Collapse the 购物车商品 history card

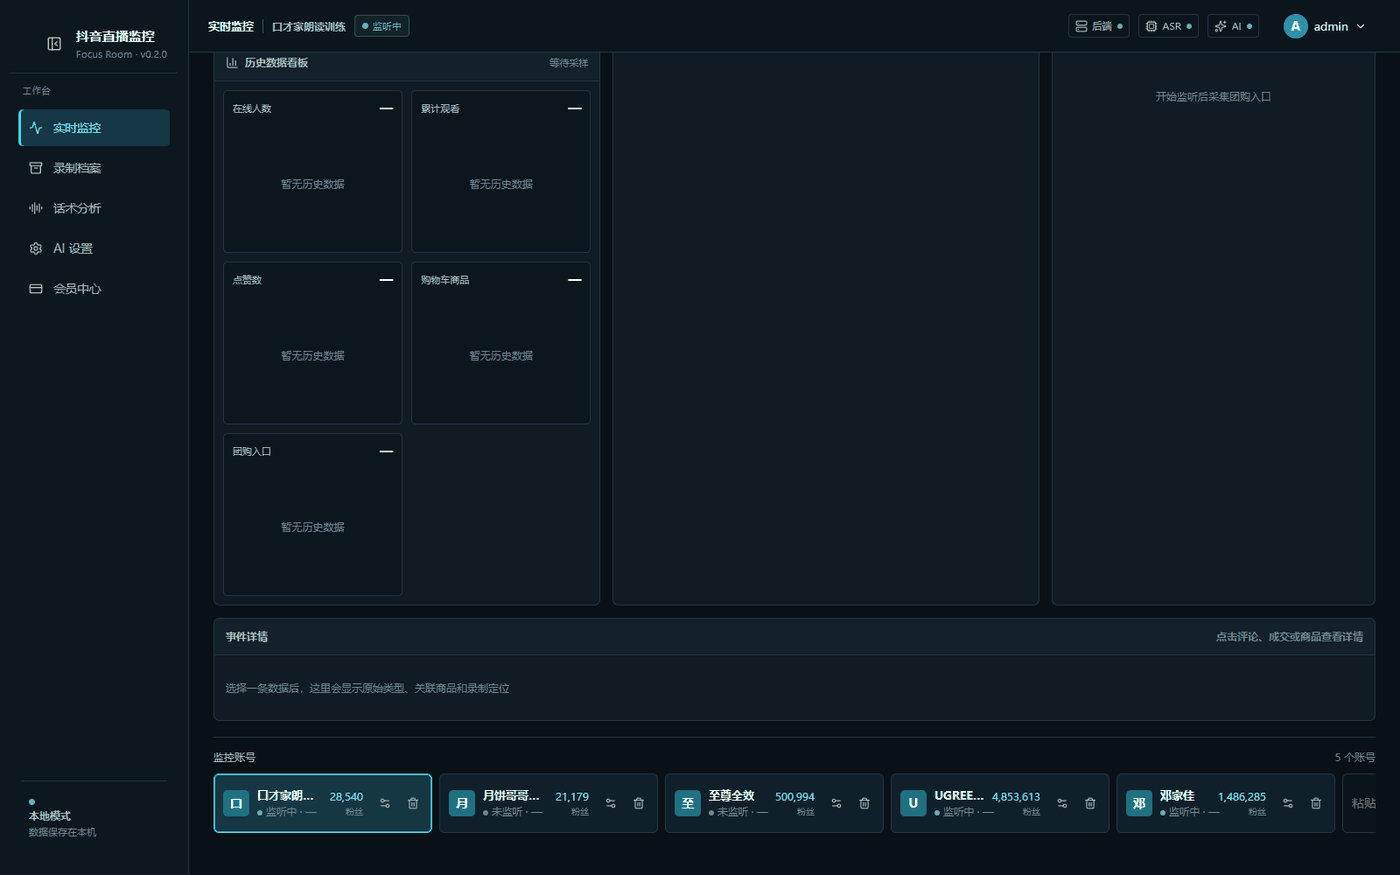click(x=575, y=280)
